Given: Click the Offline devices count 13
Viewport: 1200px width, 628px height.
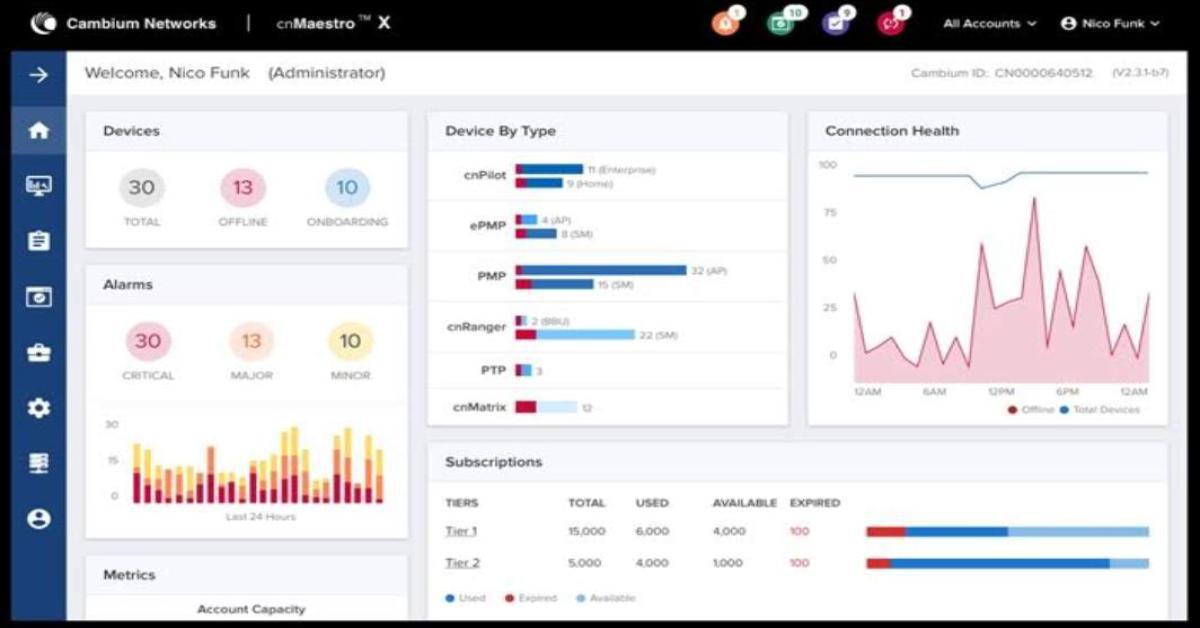Looking at the screenshot, I should (x=243, y=188).
